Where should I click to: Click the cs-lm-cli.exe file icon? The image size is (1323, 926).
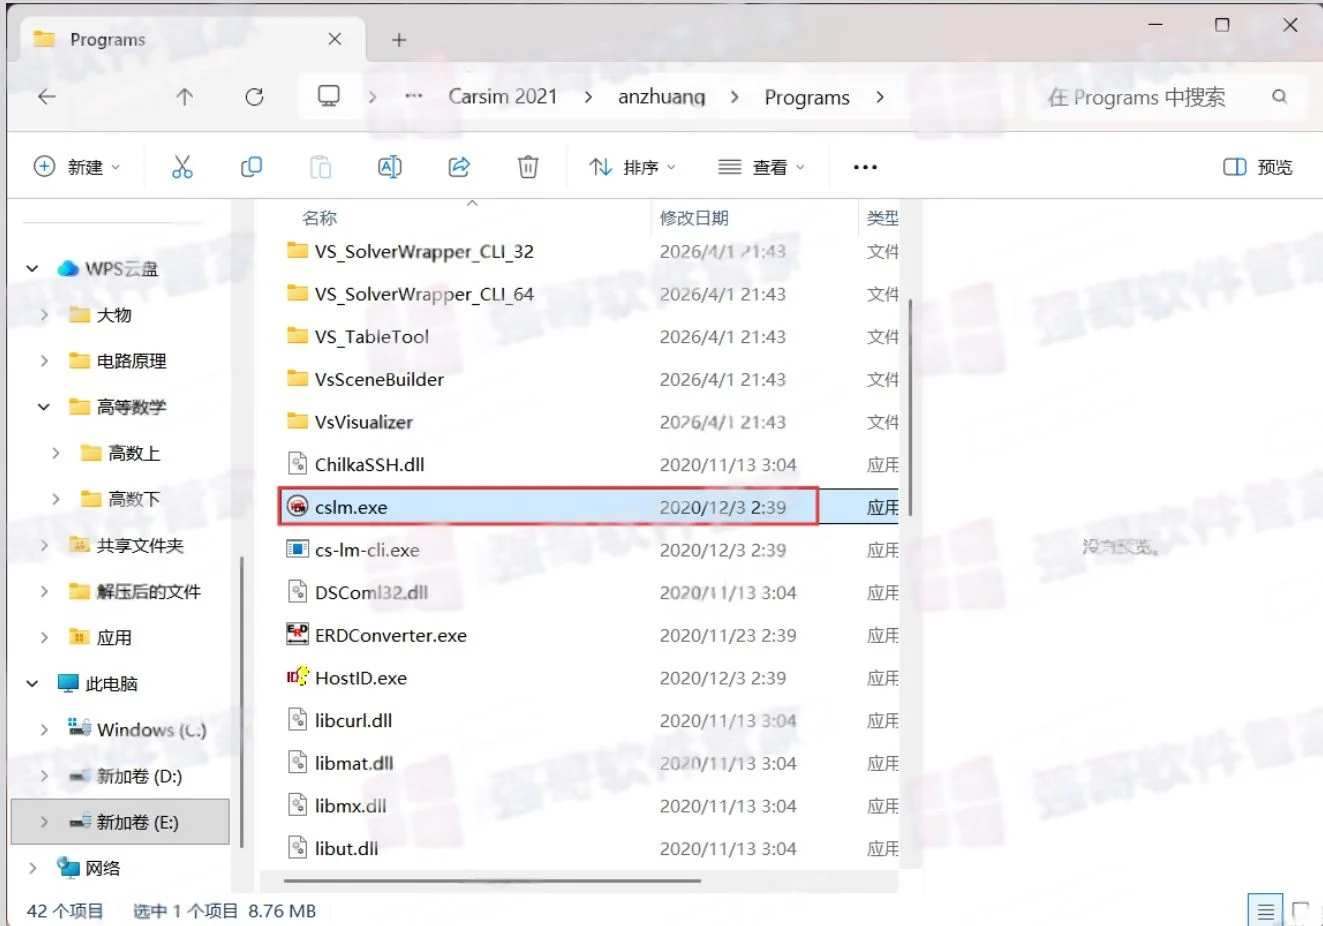point(297,549)
